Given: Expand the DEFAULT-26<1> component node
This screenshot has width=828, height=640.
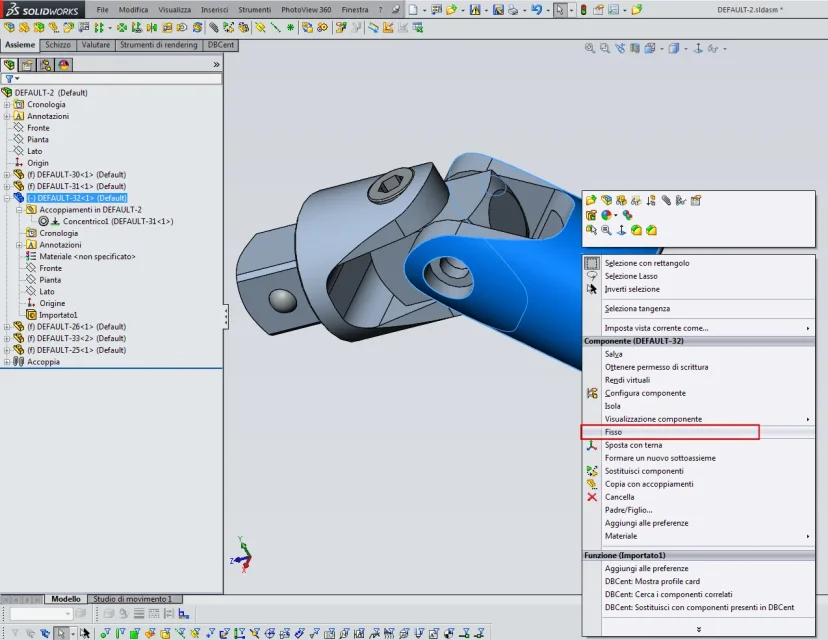Looking at the screenshot, I should click(x=7, y=327).
